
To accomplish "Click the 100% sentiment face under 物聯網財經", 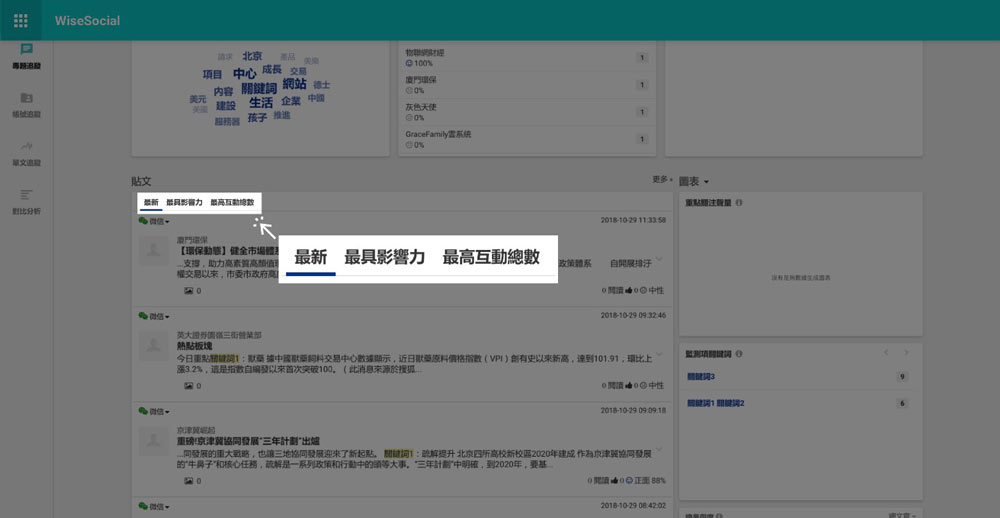I will pyautogui.click(x=409, y=63).
